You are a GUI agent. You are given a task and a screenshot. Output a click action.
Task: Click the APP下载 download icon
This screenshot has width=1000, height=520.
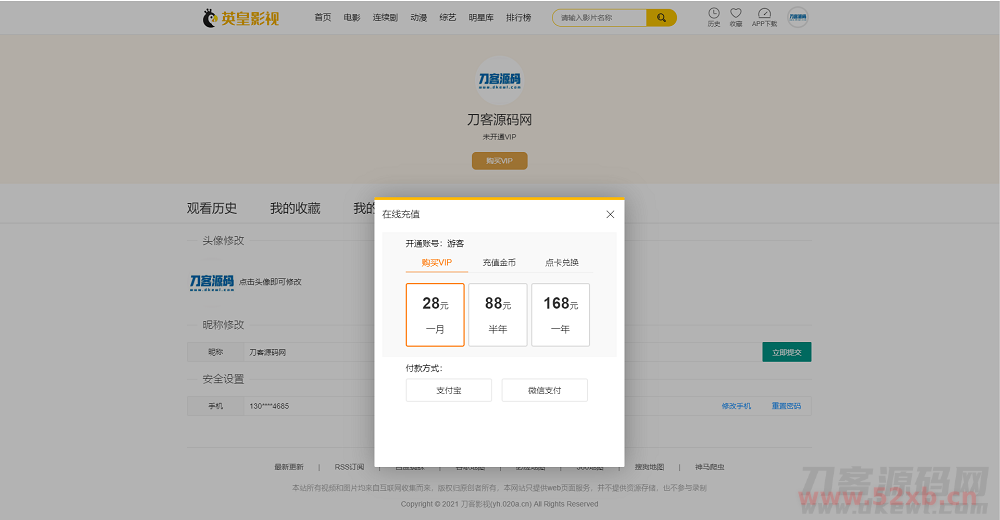[764, 14]
